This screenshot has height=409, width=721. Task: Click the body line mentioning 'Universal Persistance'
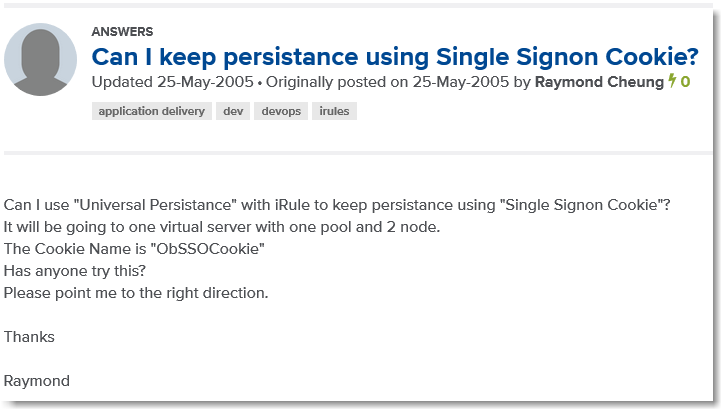tap(336, 205)
